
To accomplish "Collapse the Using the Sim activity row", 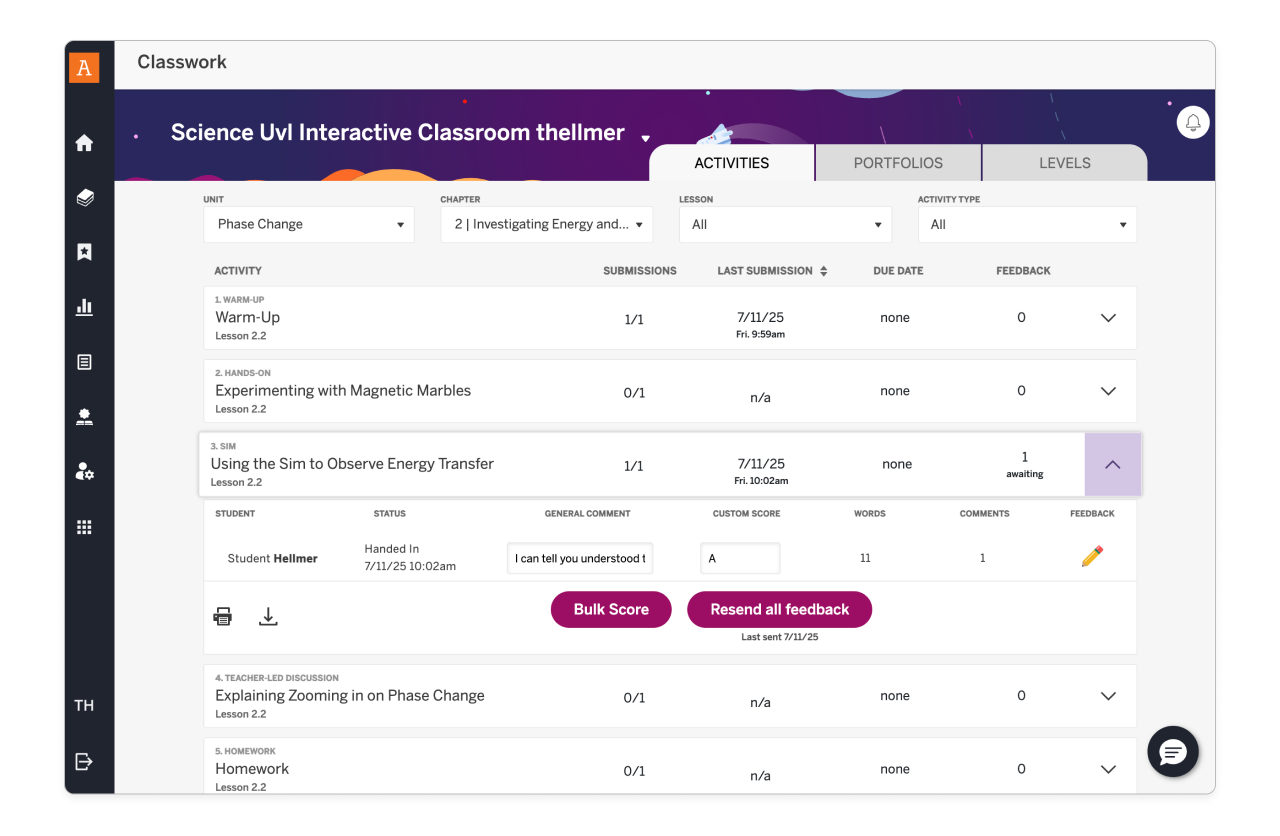I will point(1112,465).
